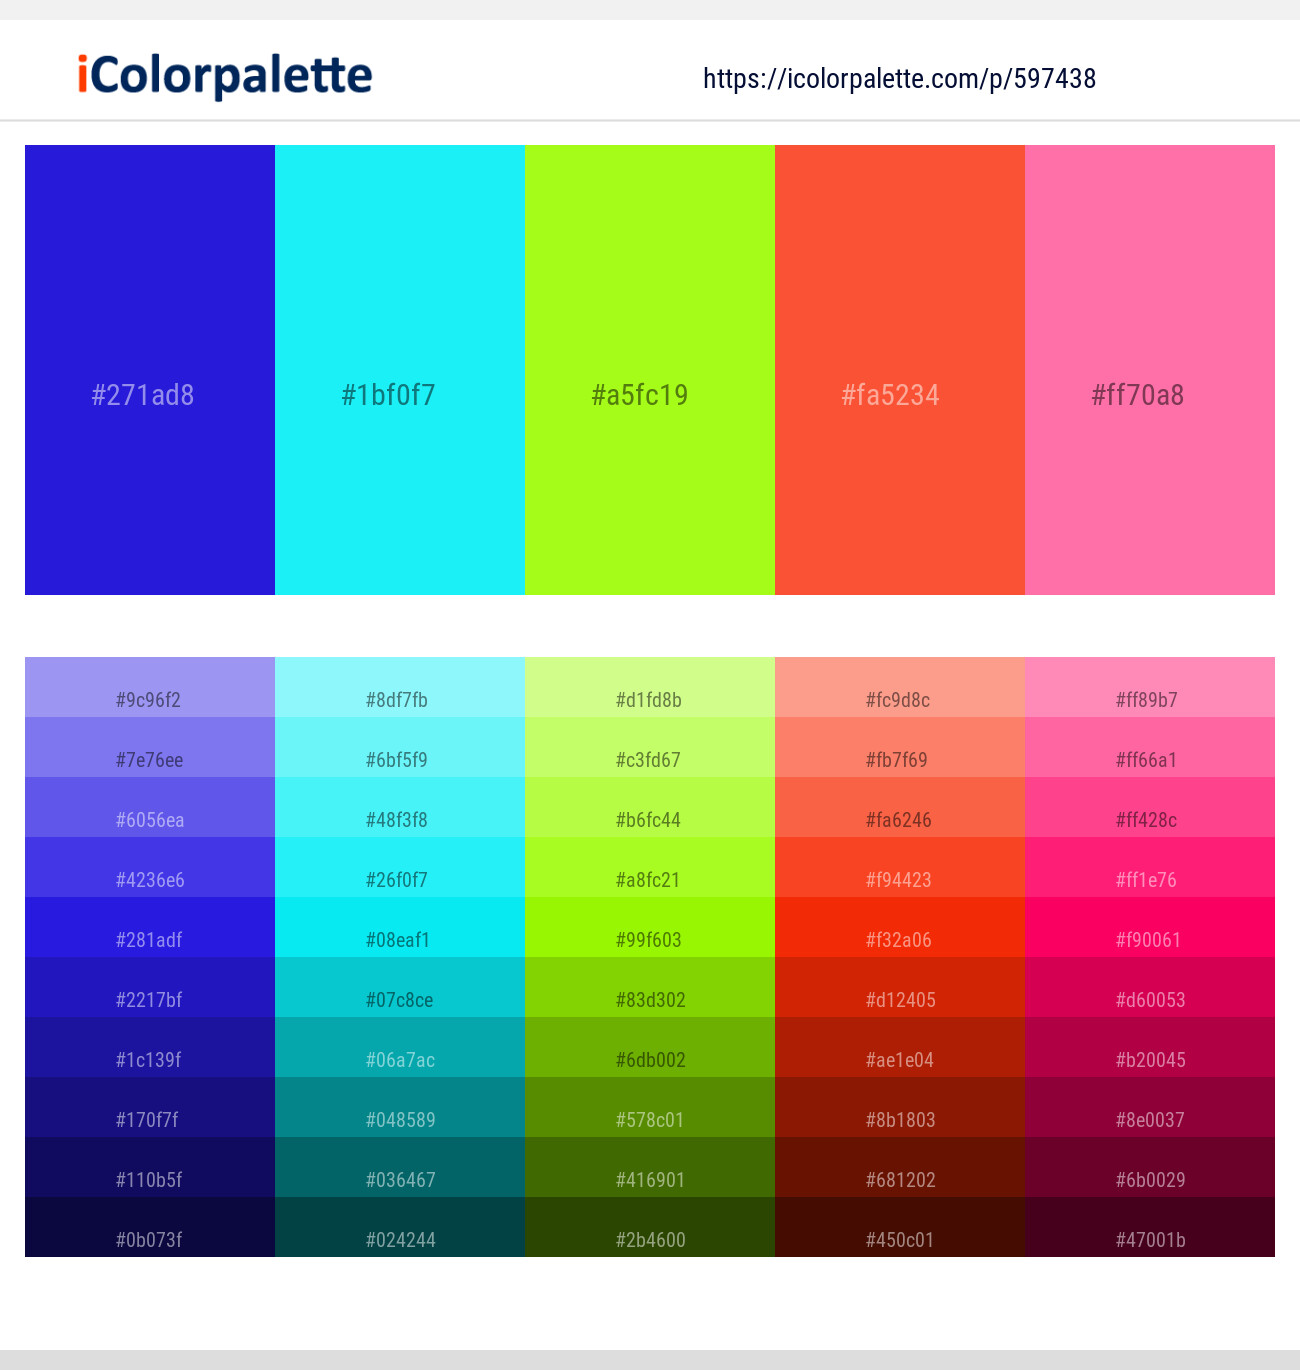
Task: Select the dark red #8b1803 shade
Action: [900, 1107]
